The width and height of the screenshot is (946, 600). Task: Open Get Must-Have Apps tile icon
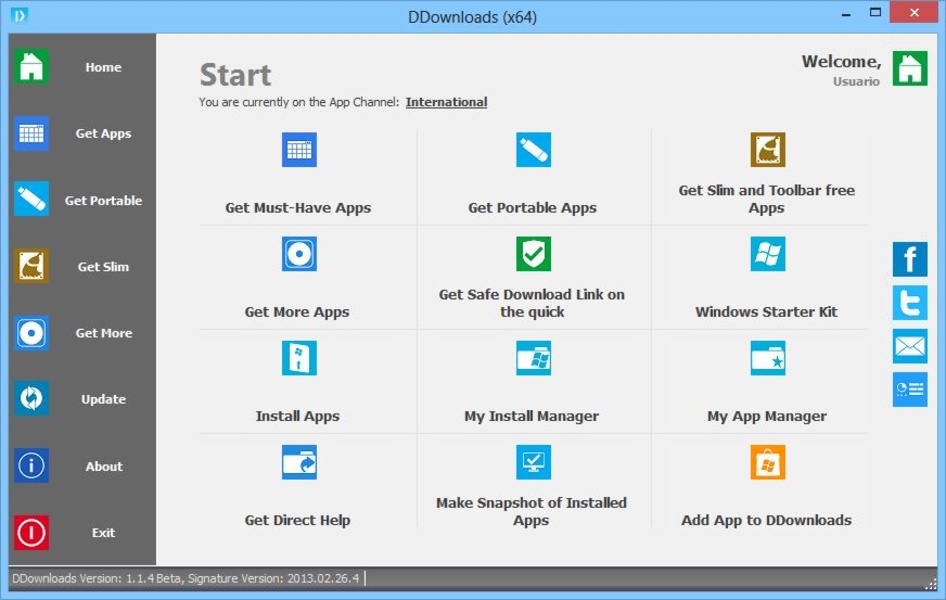coord(299,150)
